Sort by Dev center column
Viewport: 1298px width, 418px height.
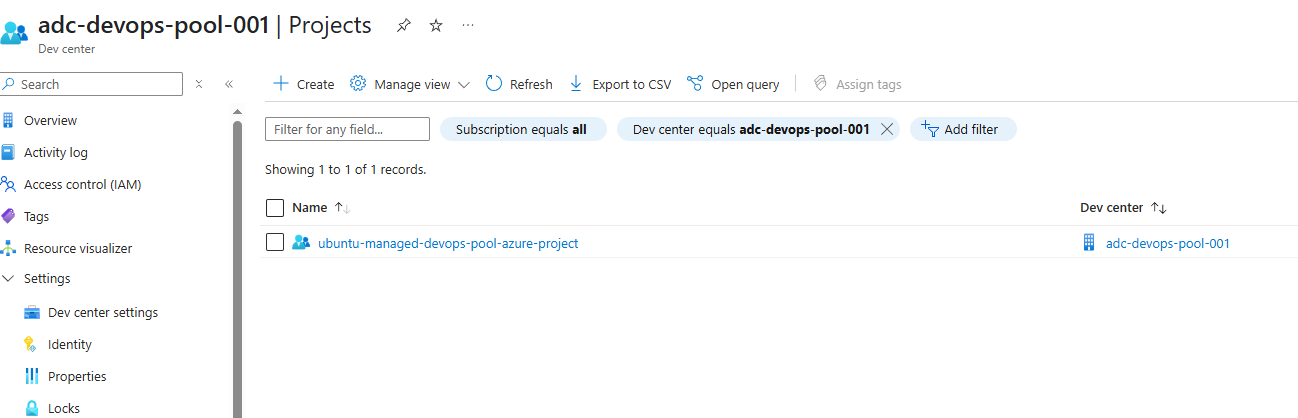[1159, 208]
